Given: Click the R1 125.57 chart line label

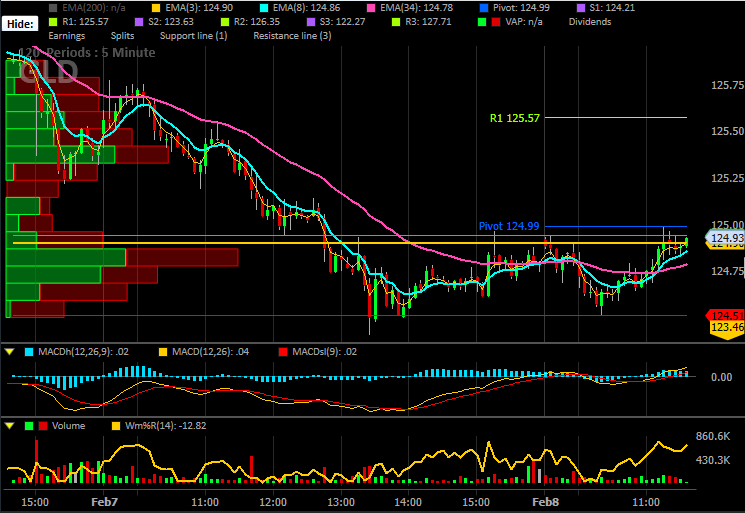Looking at the screenshot, I should point(515,118).
